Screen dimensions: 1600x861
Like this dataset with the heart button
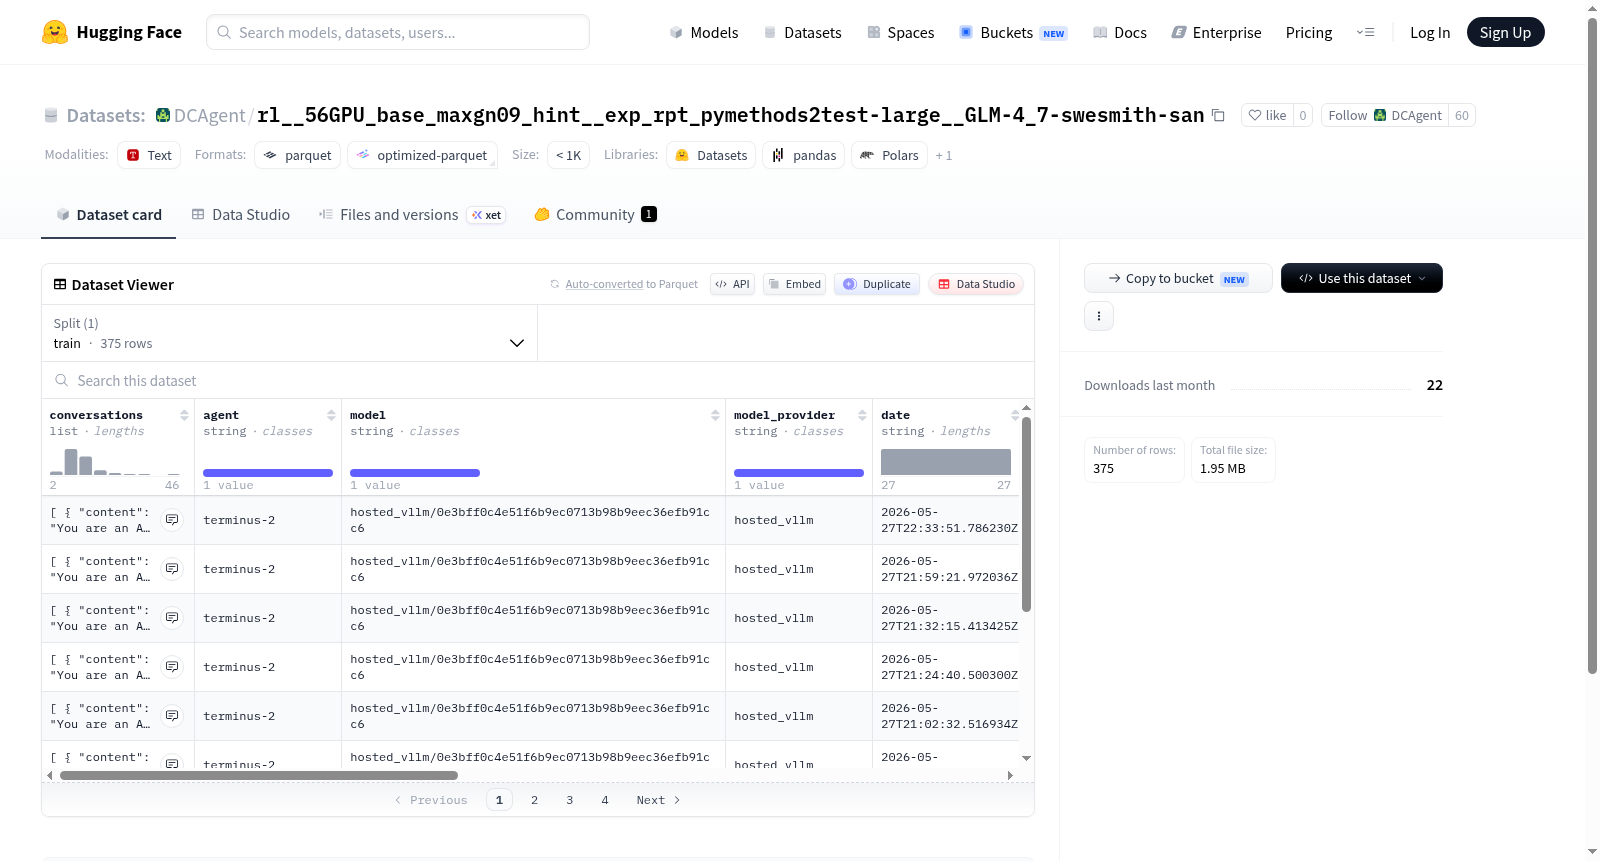click(1267, 115)
